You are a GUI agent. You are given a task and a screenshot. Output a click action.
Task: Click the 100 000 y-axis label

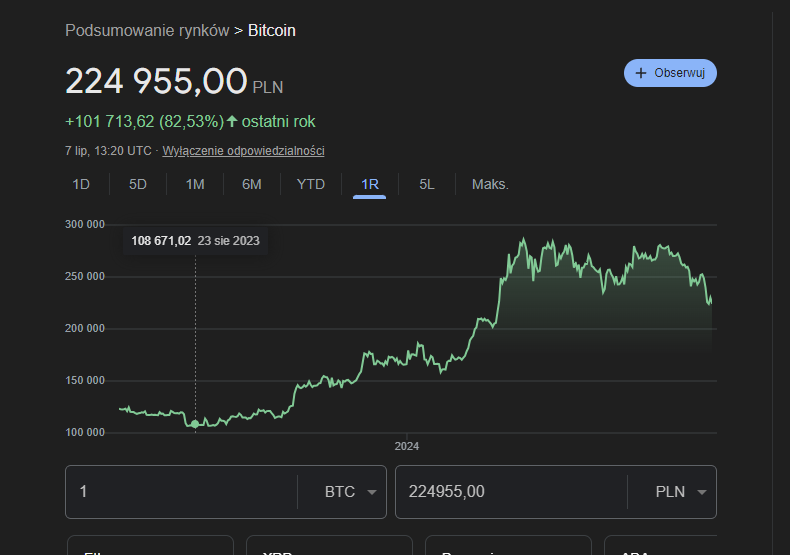click(x=85, y=432)
